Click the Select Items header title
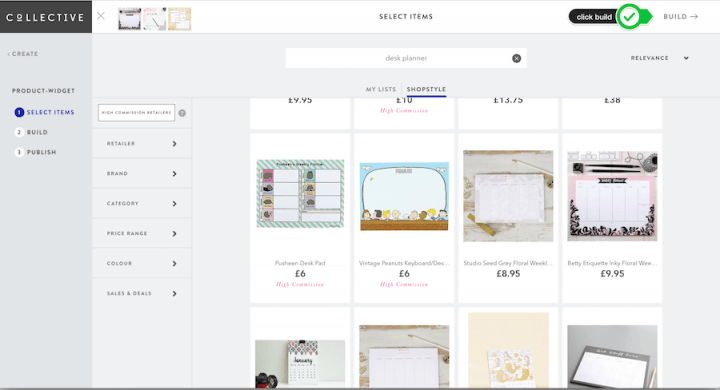Screen dimensions: 720x390 click(406, 17)
